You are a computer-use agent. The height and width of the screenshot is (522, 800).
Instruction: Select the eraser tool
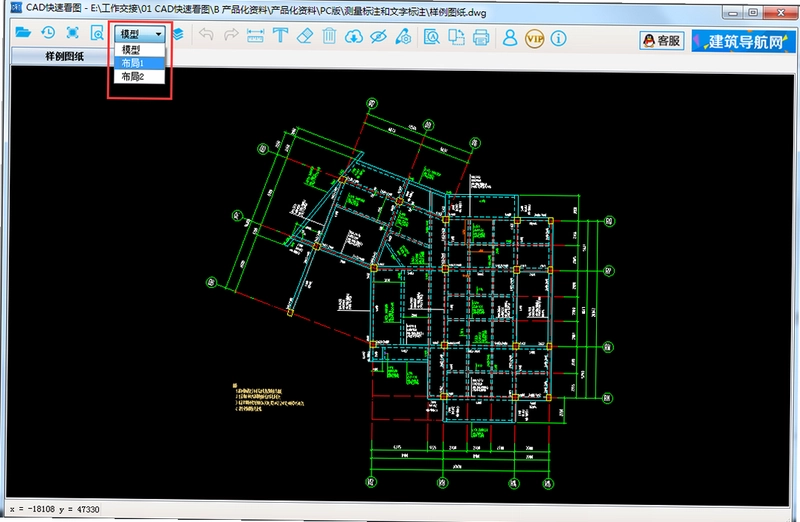[305, 36]
